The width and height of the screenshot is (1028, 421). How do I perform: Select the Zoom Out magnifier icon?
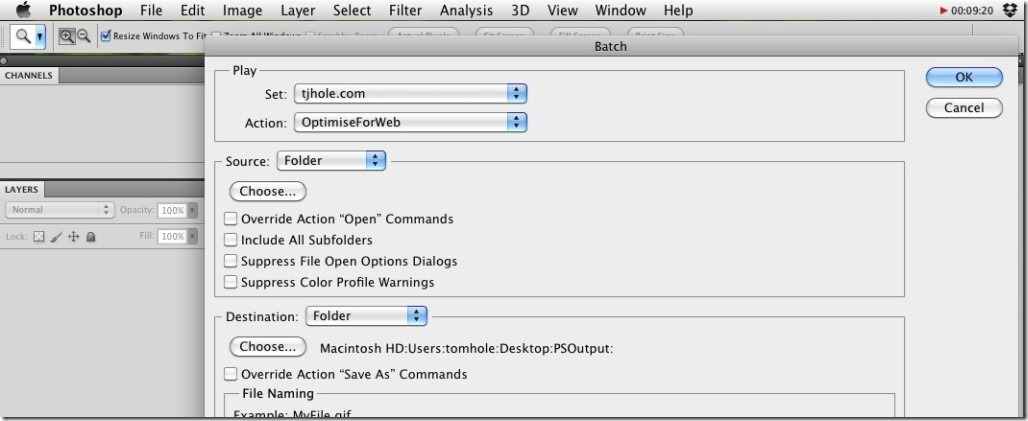tap(84, 36)
